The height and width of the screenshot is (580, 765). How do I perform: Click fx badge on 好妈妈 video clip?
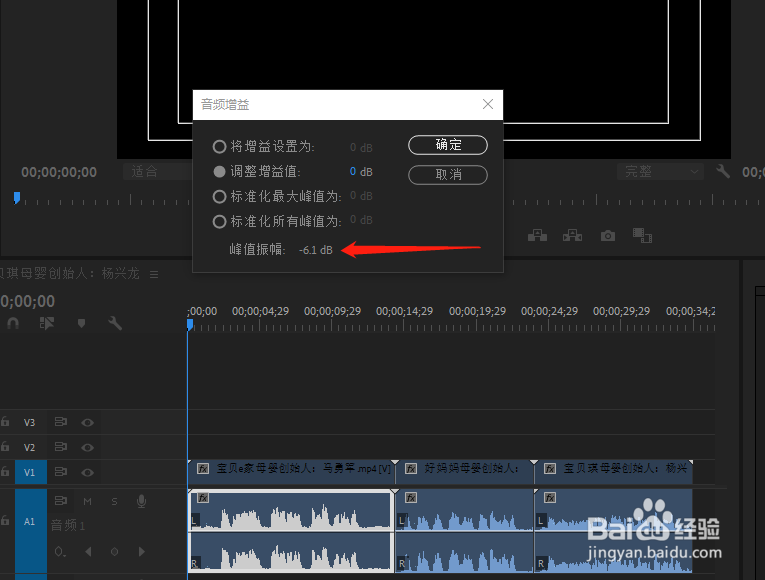[411, 469]
